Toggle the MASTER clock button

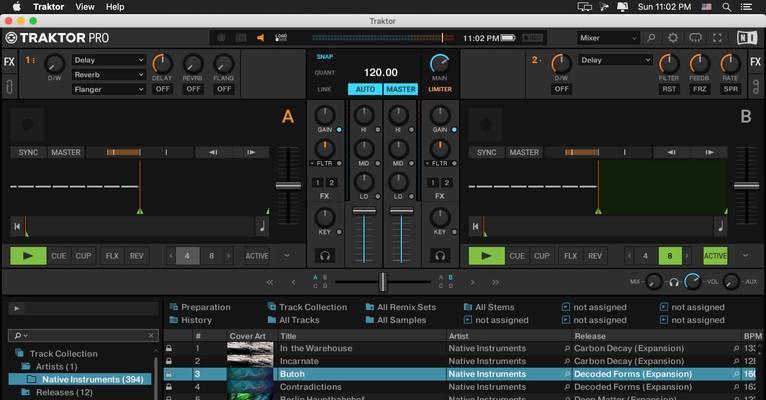click(x=401, y=89)
